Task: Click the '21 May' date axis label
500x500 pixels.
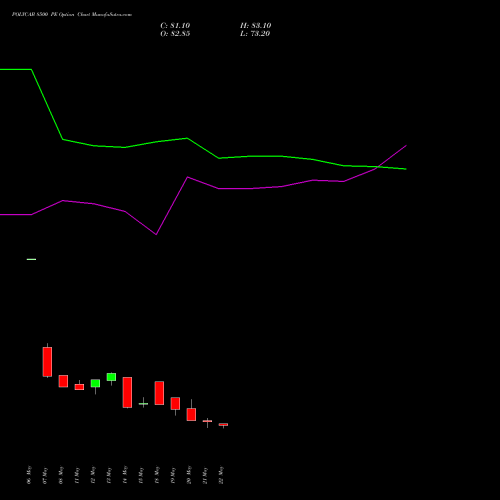Action: (205, 475)
